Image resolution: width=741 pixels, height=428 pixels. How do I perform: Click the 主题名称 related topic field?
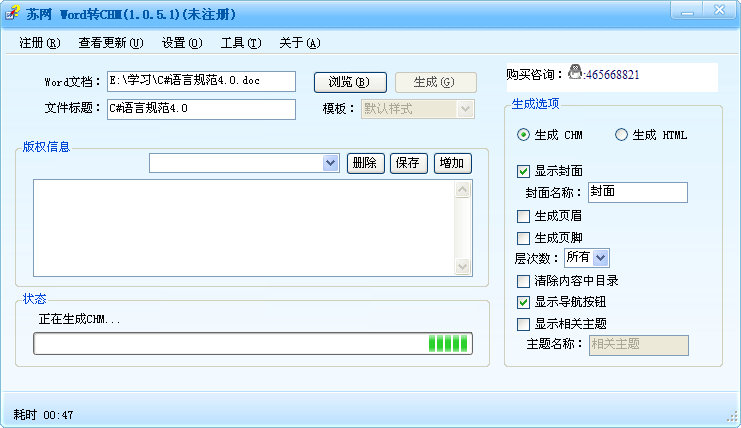(x=638, y=345)
